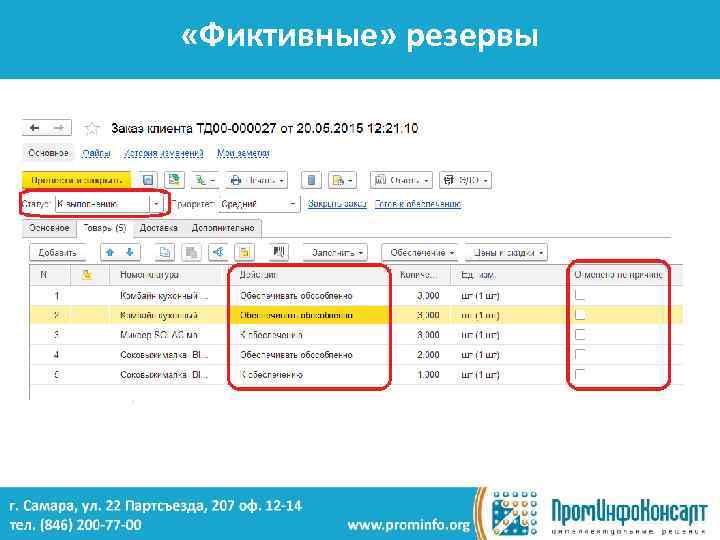
Task: Click the quantity 1.000 in row 5
Action: click(428, 375)
